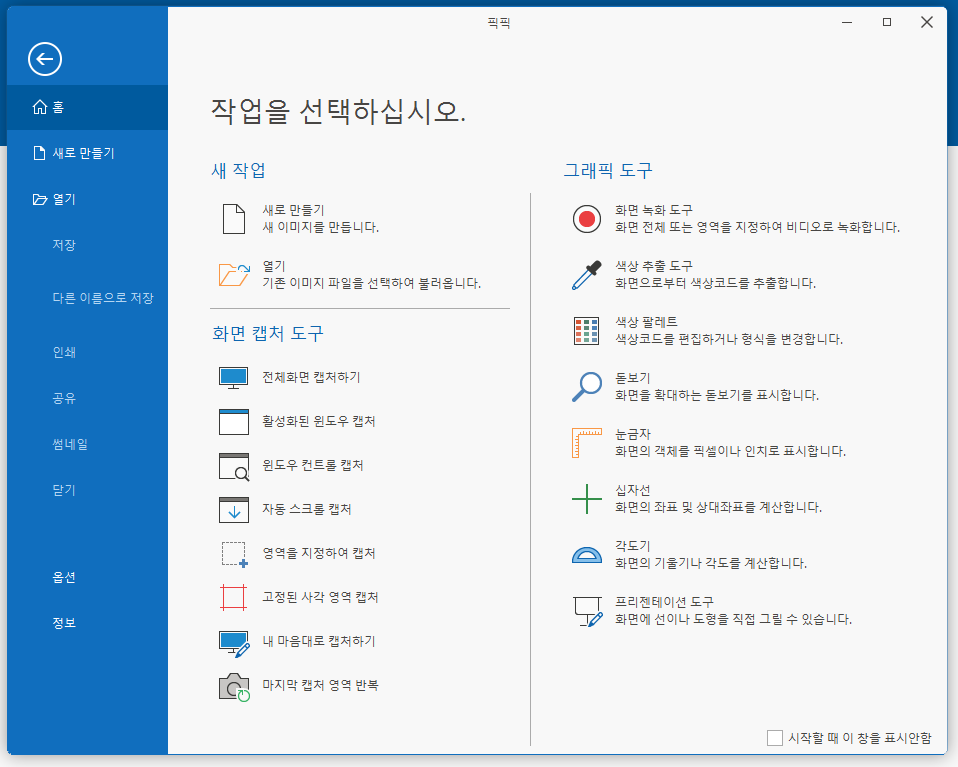Click the 화면 녹화 도구 title

tap(654, 210)
